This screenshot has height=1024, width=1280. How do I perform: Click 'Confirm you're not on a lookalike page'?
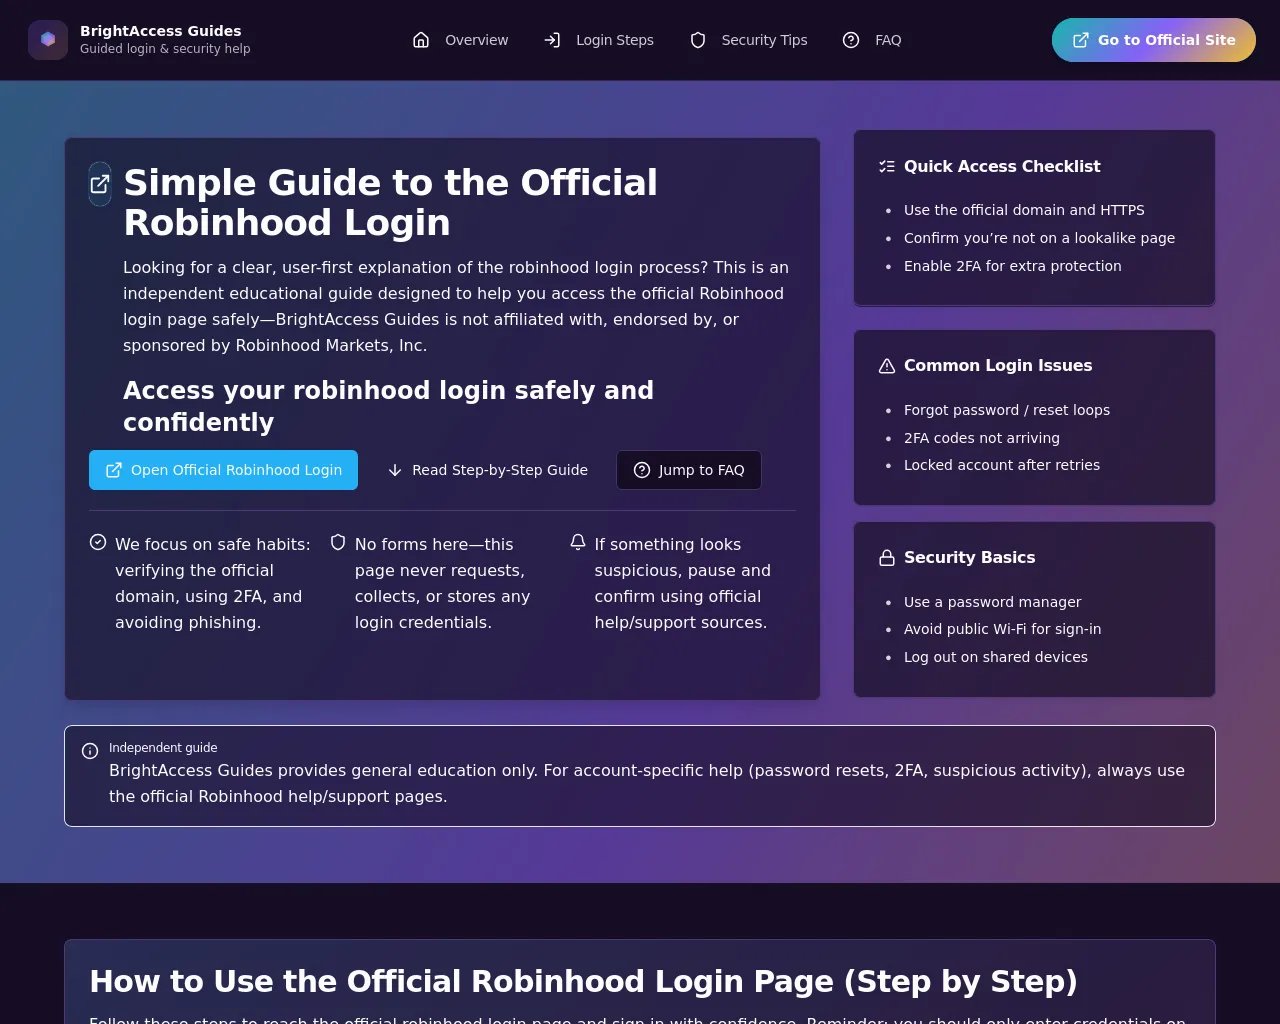tap(1039, 238)
